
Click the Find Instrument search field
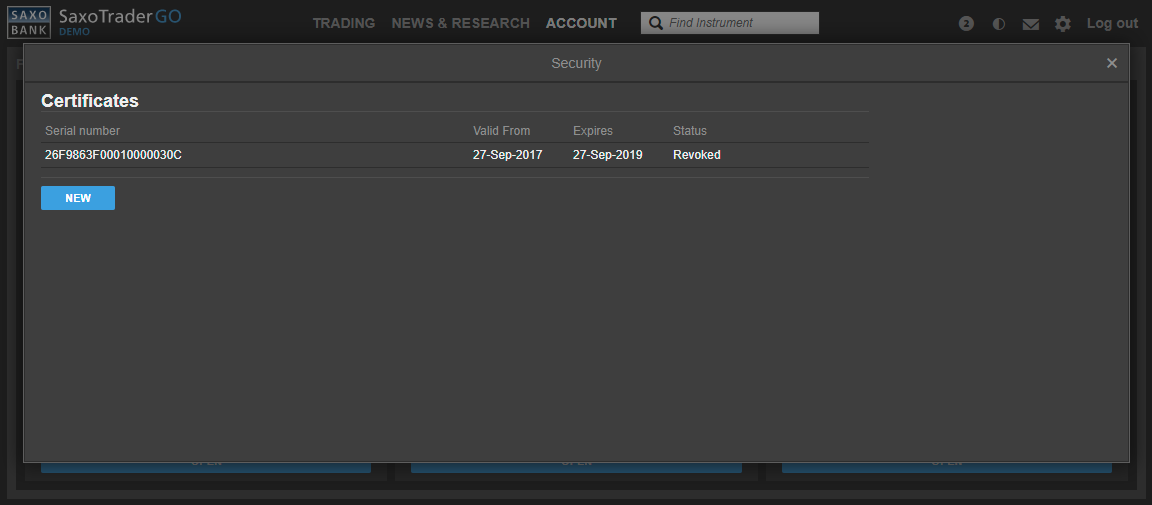[x=740, y=23]
